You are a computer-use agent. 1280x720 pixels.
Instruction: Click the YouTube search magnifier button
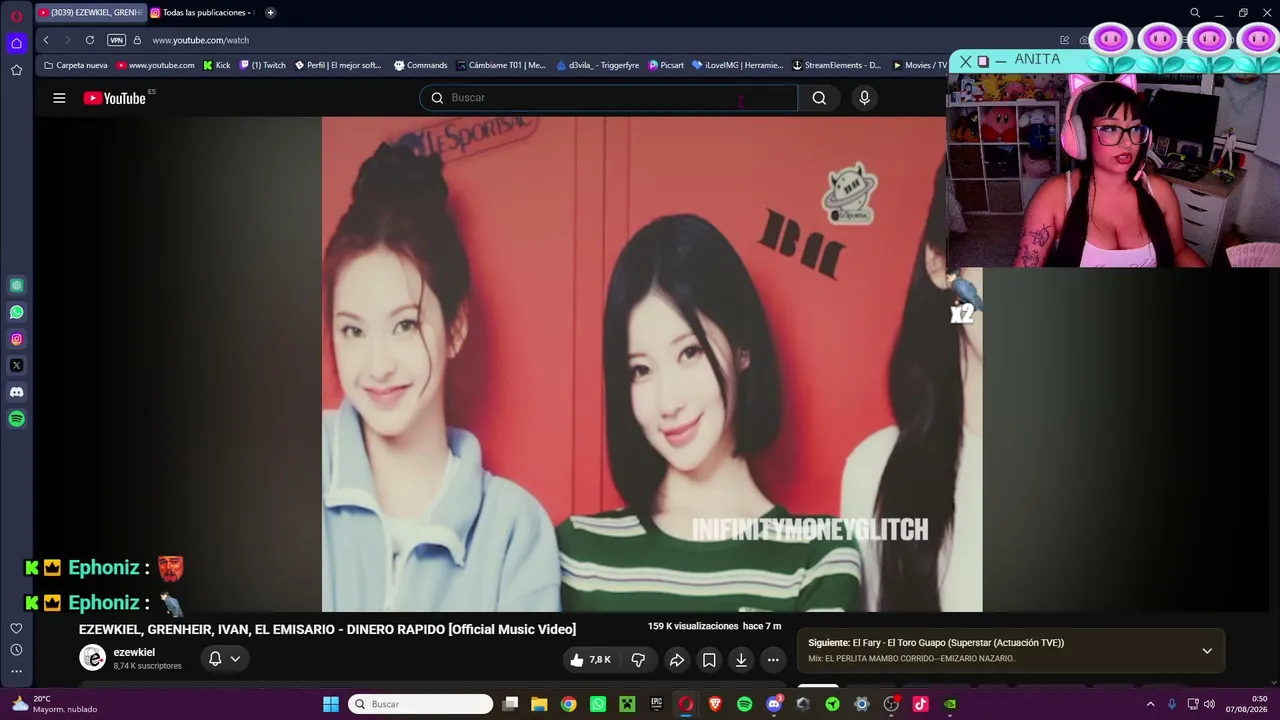point(819,98)
